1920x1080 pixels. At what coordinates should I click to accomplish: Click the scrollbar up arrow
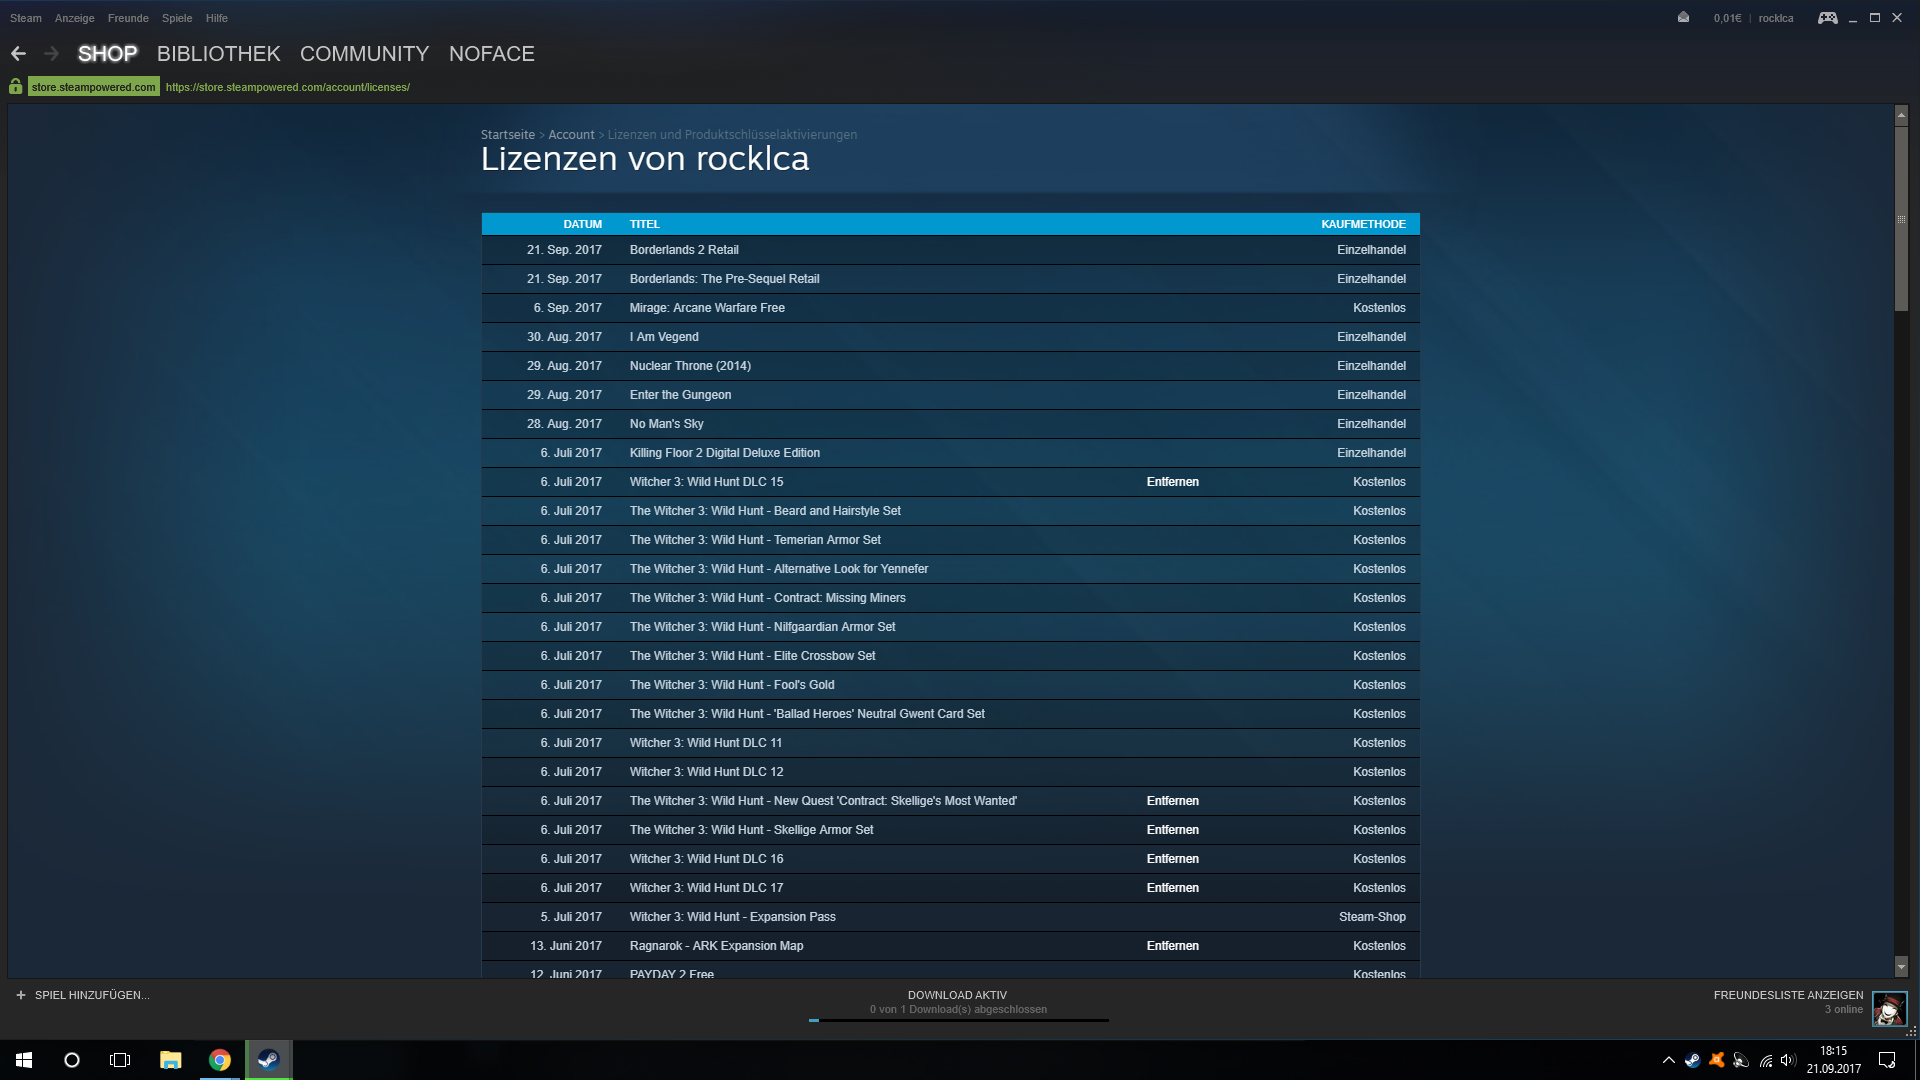coord(1901,116)
